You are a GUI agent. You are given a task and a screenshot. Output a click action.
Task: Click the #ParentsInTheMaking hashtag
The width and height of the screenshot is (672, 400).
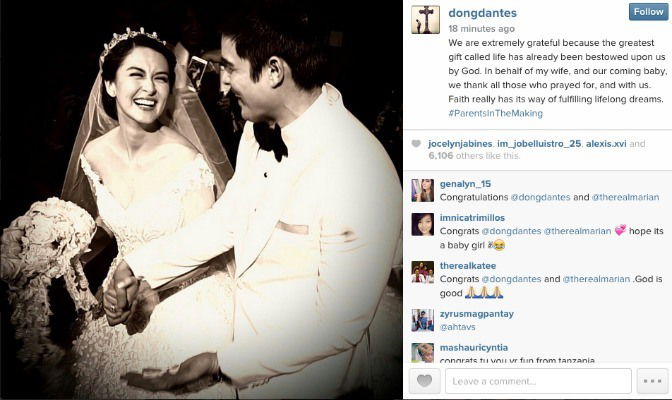495,113
